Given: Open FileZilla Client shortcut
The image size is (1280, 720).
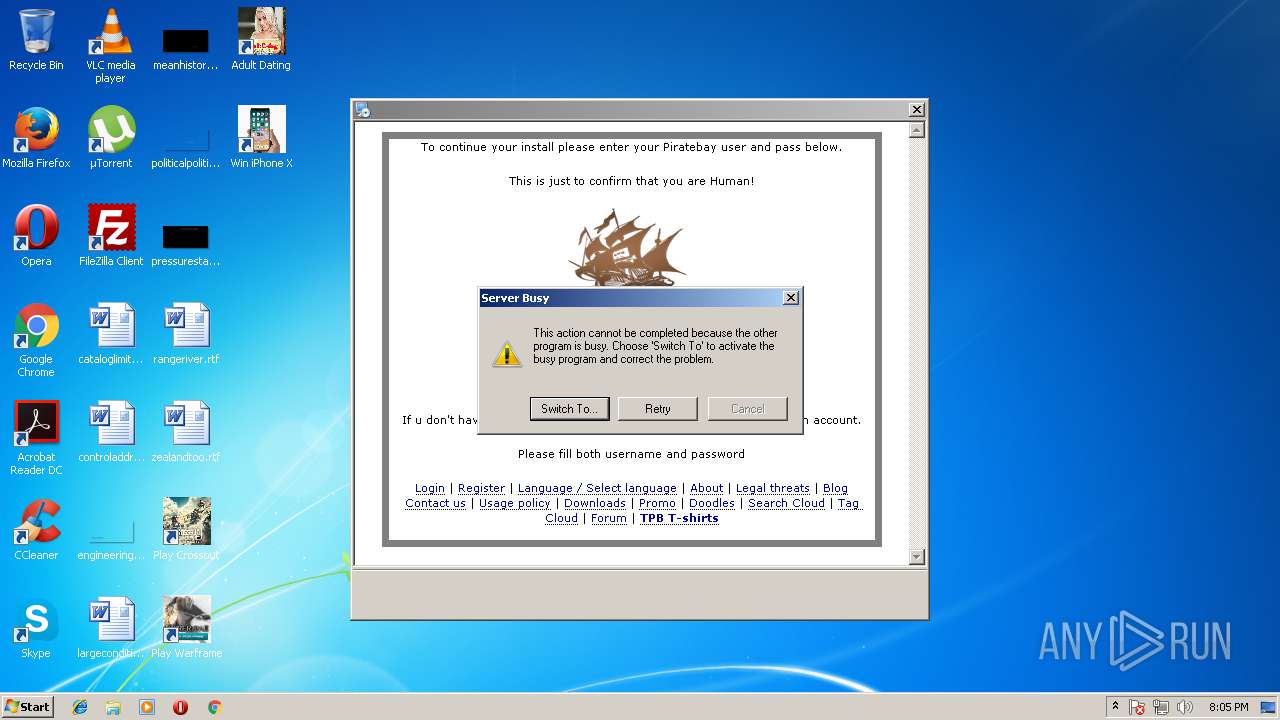Looking at the screenshot, I should (x=110, y=236).
